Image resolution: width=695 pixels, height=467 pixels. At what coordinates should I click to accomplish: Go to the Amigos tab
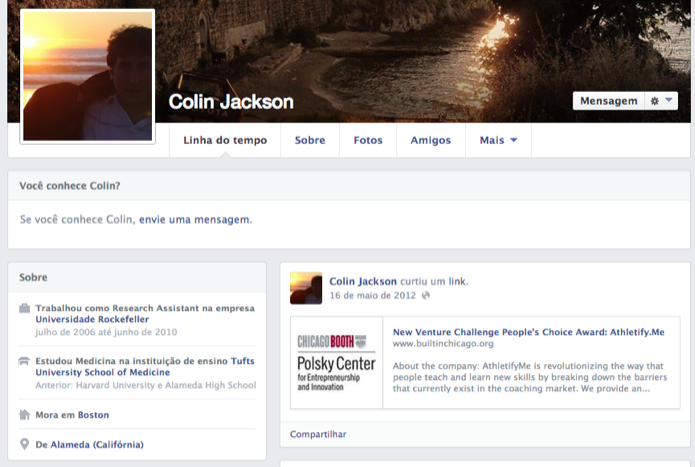click(x=430, y=140)
